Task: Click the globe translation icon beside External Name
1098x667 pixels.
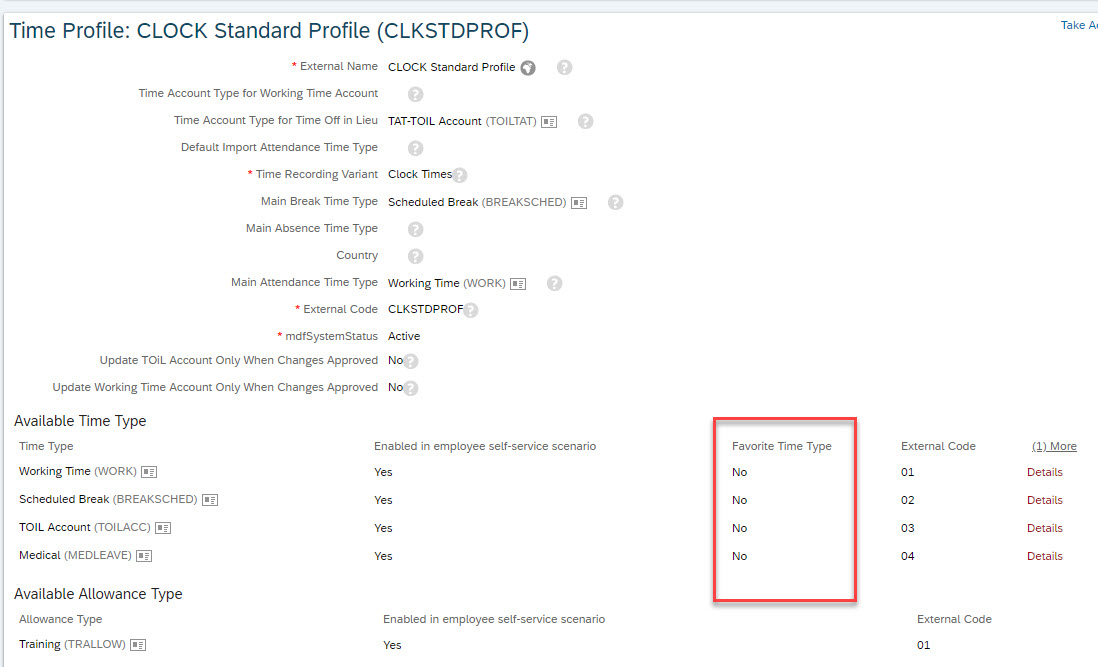Action: point(528,68)
